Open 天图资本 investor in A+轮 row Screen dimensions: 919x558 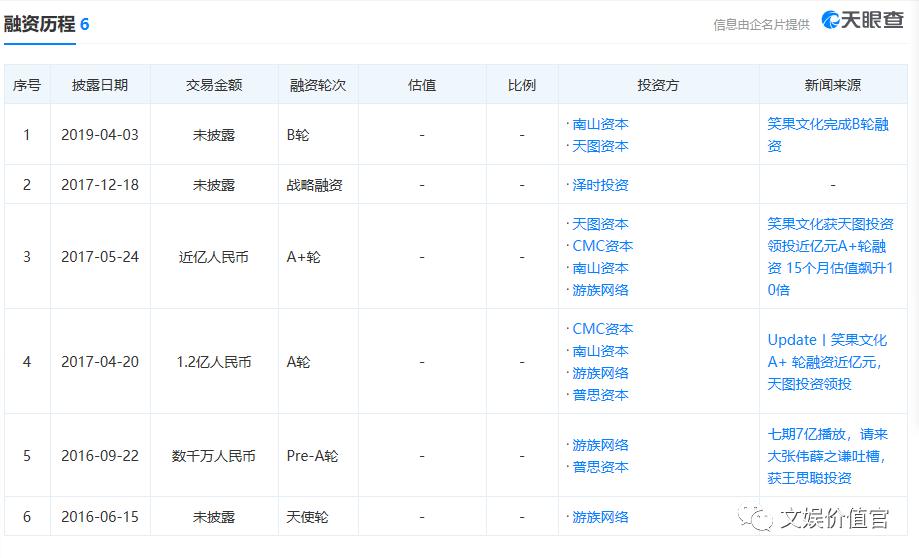coord(600,224)
